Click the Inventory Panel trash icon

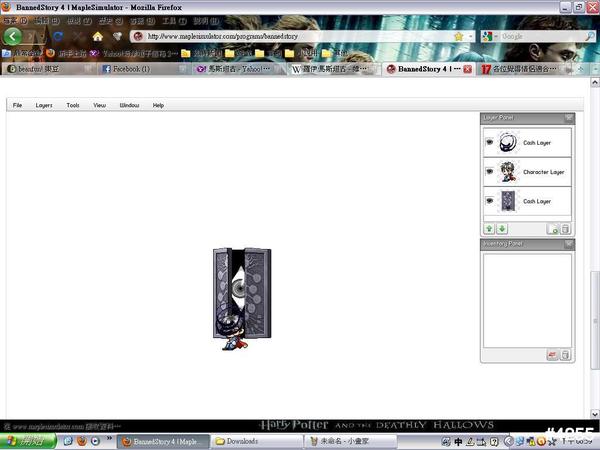pyautogui.click(x=565, y=355)
